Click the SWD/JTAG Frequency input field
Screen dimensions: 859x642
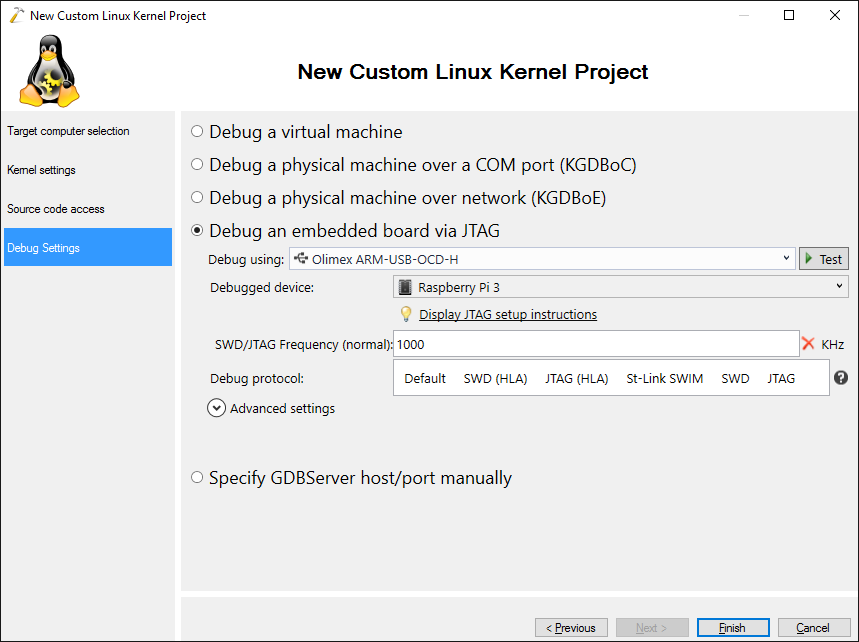pos(596,344)
